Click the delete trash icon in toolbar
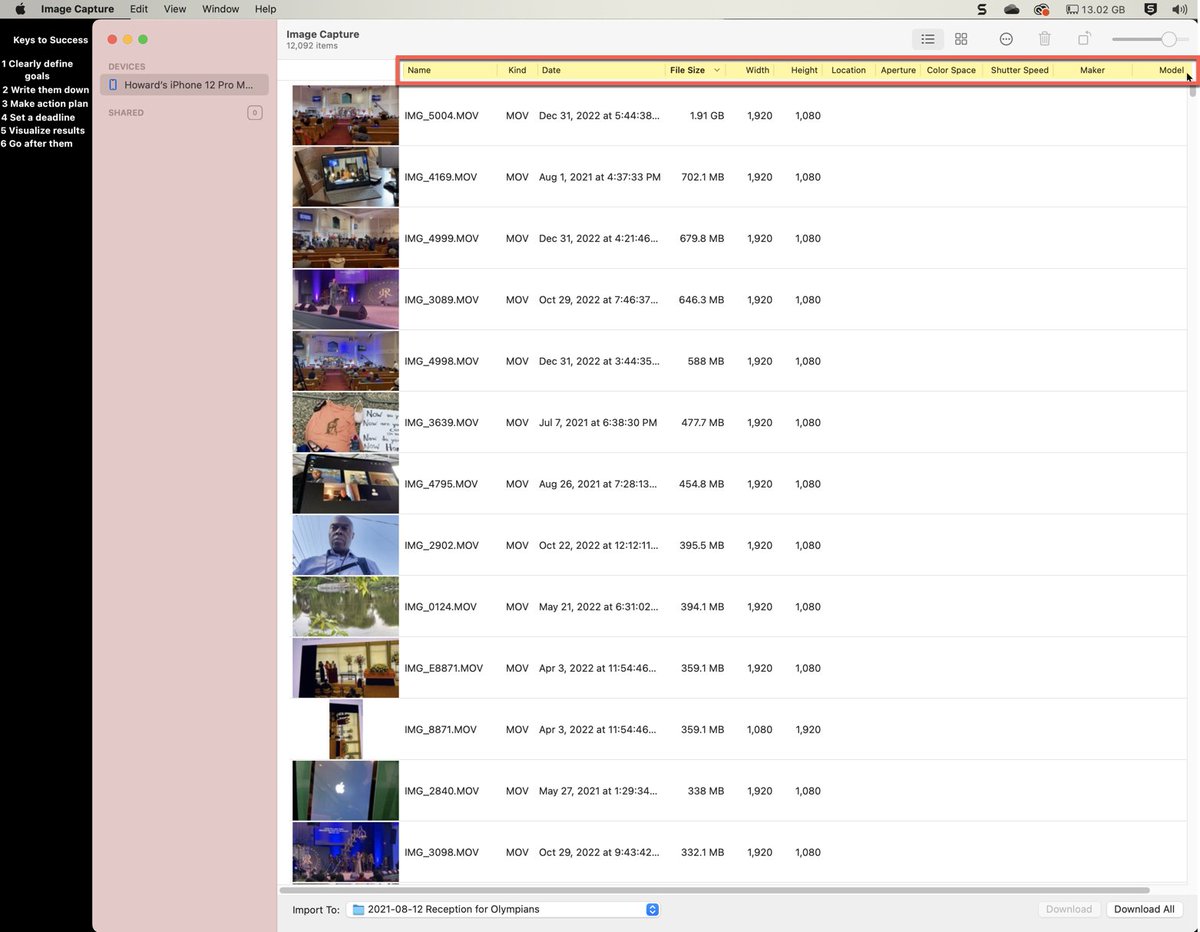 pos(1044,39)
